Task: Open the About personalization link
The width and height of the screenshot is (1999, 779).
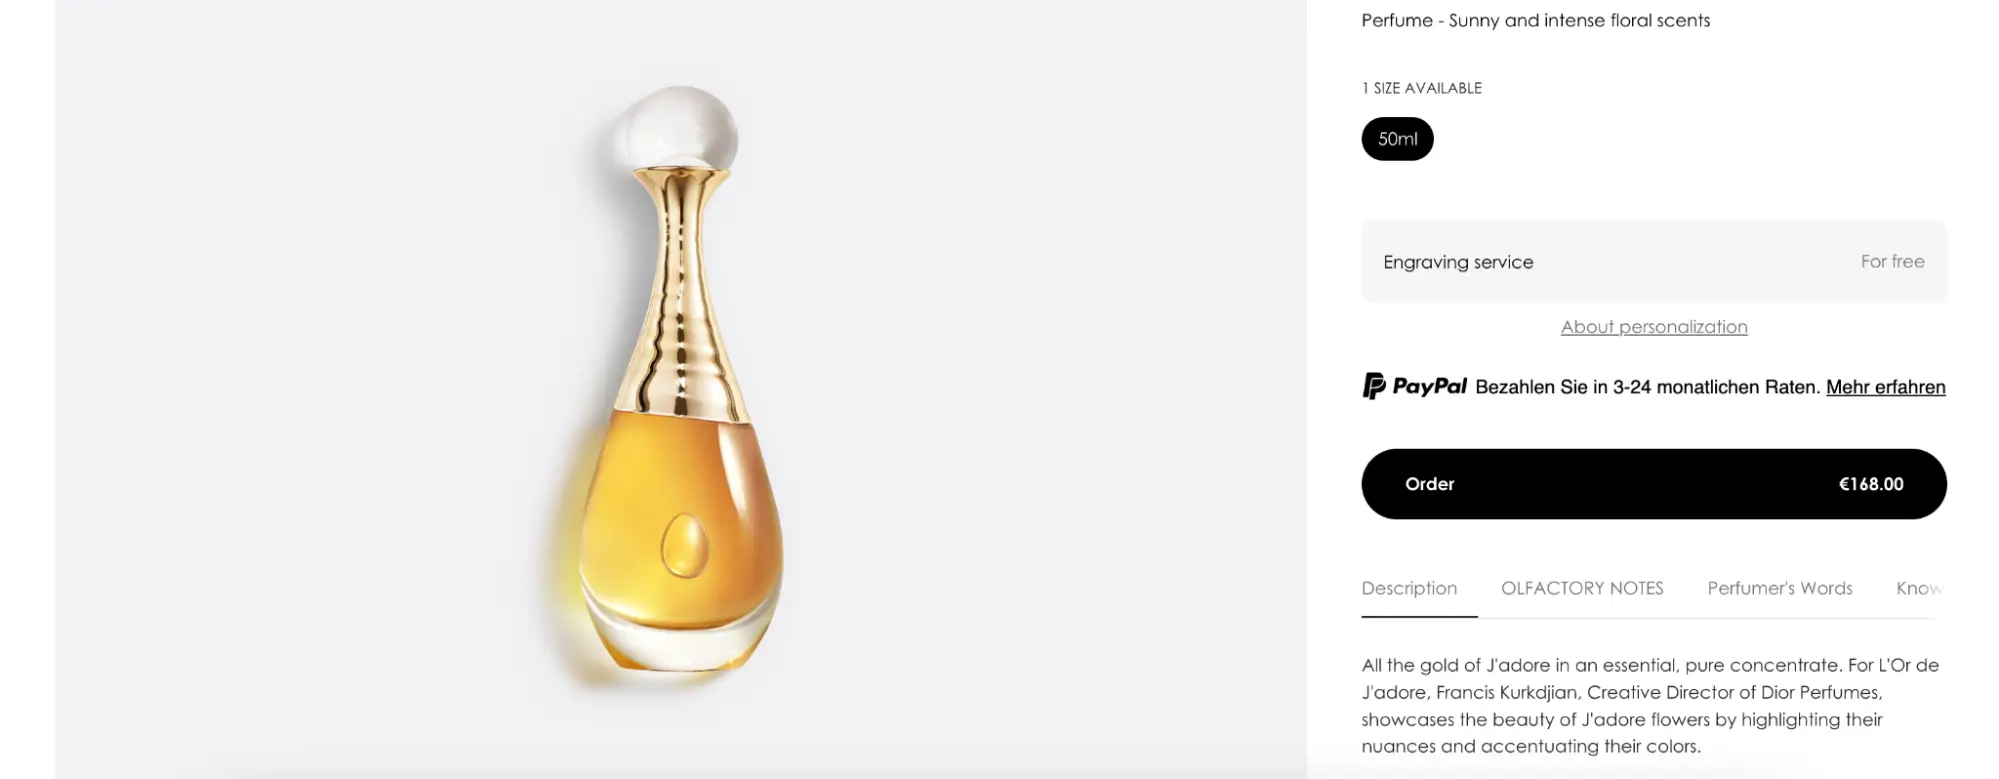Action: pos(1654,327)
